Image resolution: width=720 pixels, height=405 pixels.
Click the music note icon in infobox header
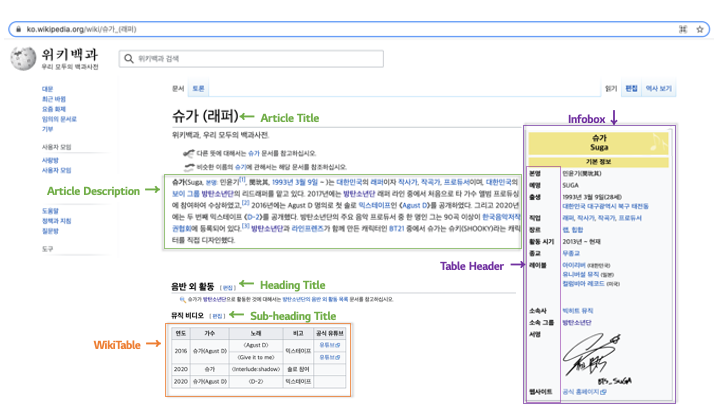658,143
